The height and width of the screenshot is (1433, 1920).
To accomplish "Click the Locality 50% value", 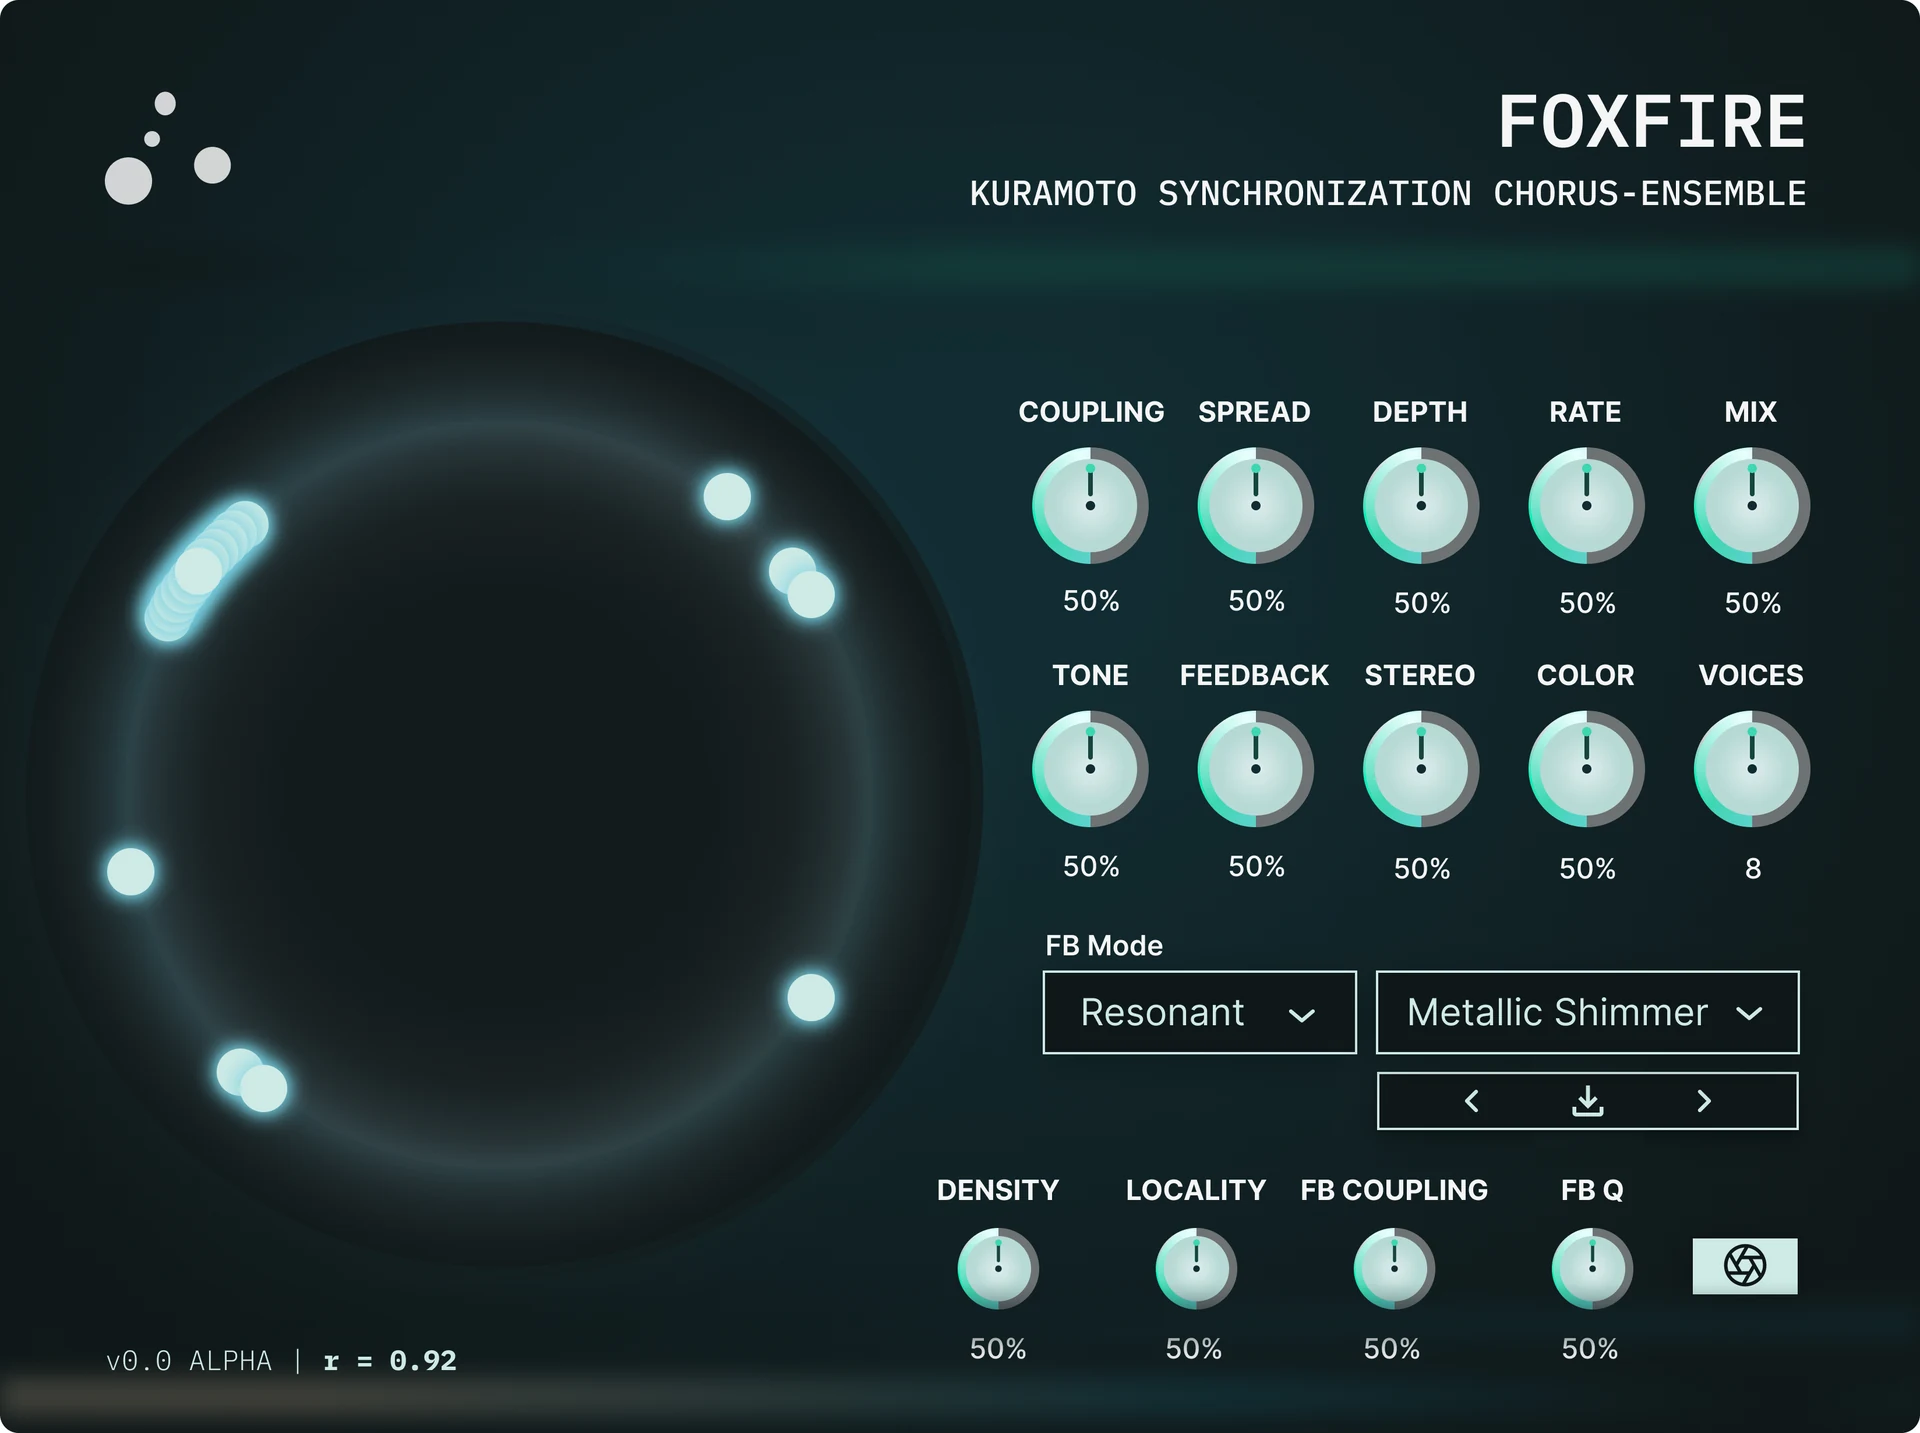I will pos(1194,1349).
